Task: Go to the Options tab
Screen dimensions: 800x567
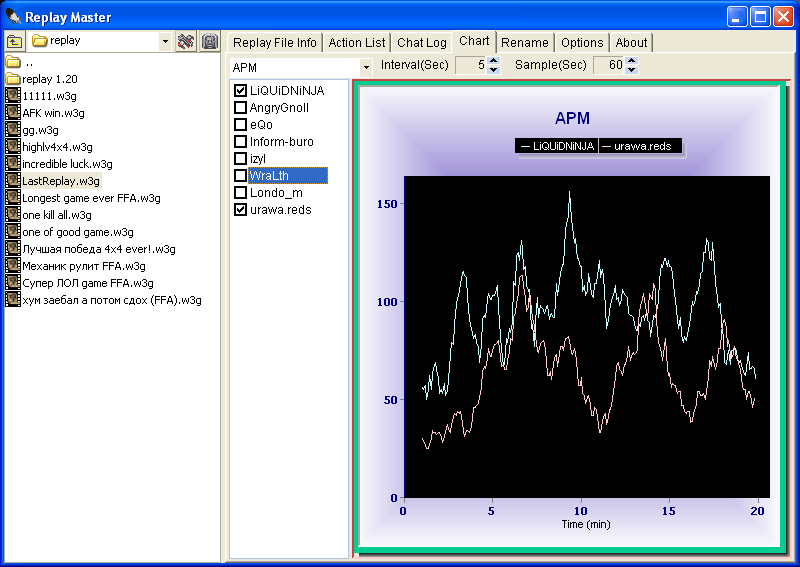Action: (581, 42)
